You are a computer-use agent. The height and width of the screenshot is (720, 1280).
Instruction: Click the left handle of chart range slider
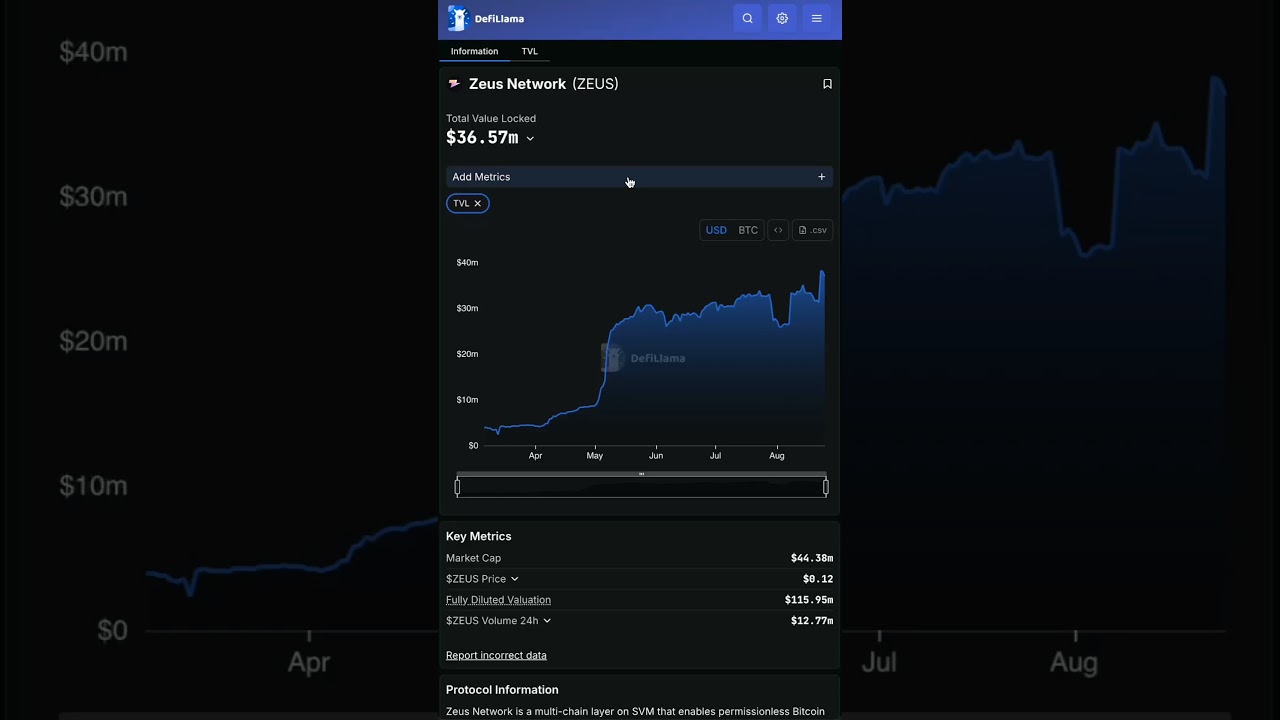point(458,487)
